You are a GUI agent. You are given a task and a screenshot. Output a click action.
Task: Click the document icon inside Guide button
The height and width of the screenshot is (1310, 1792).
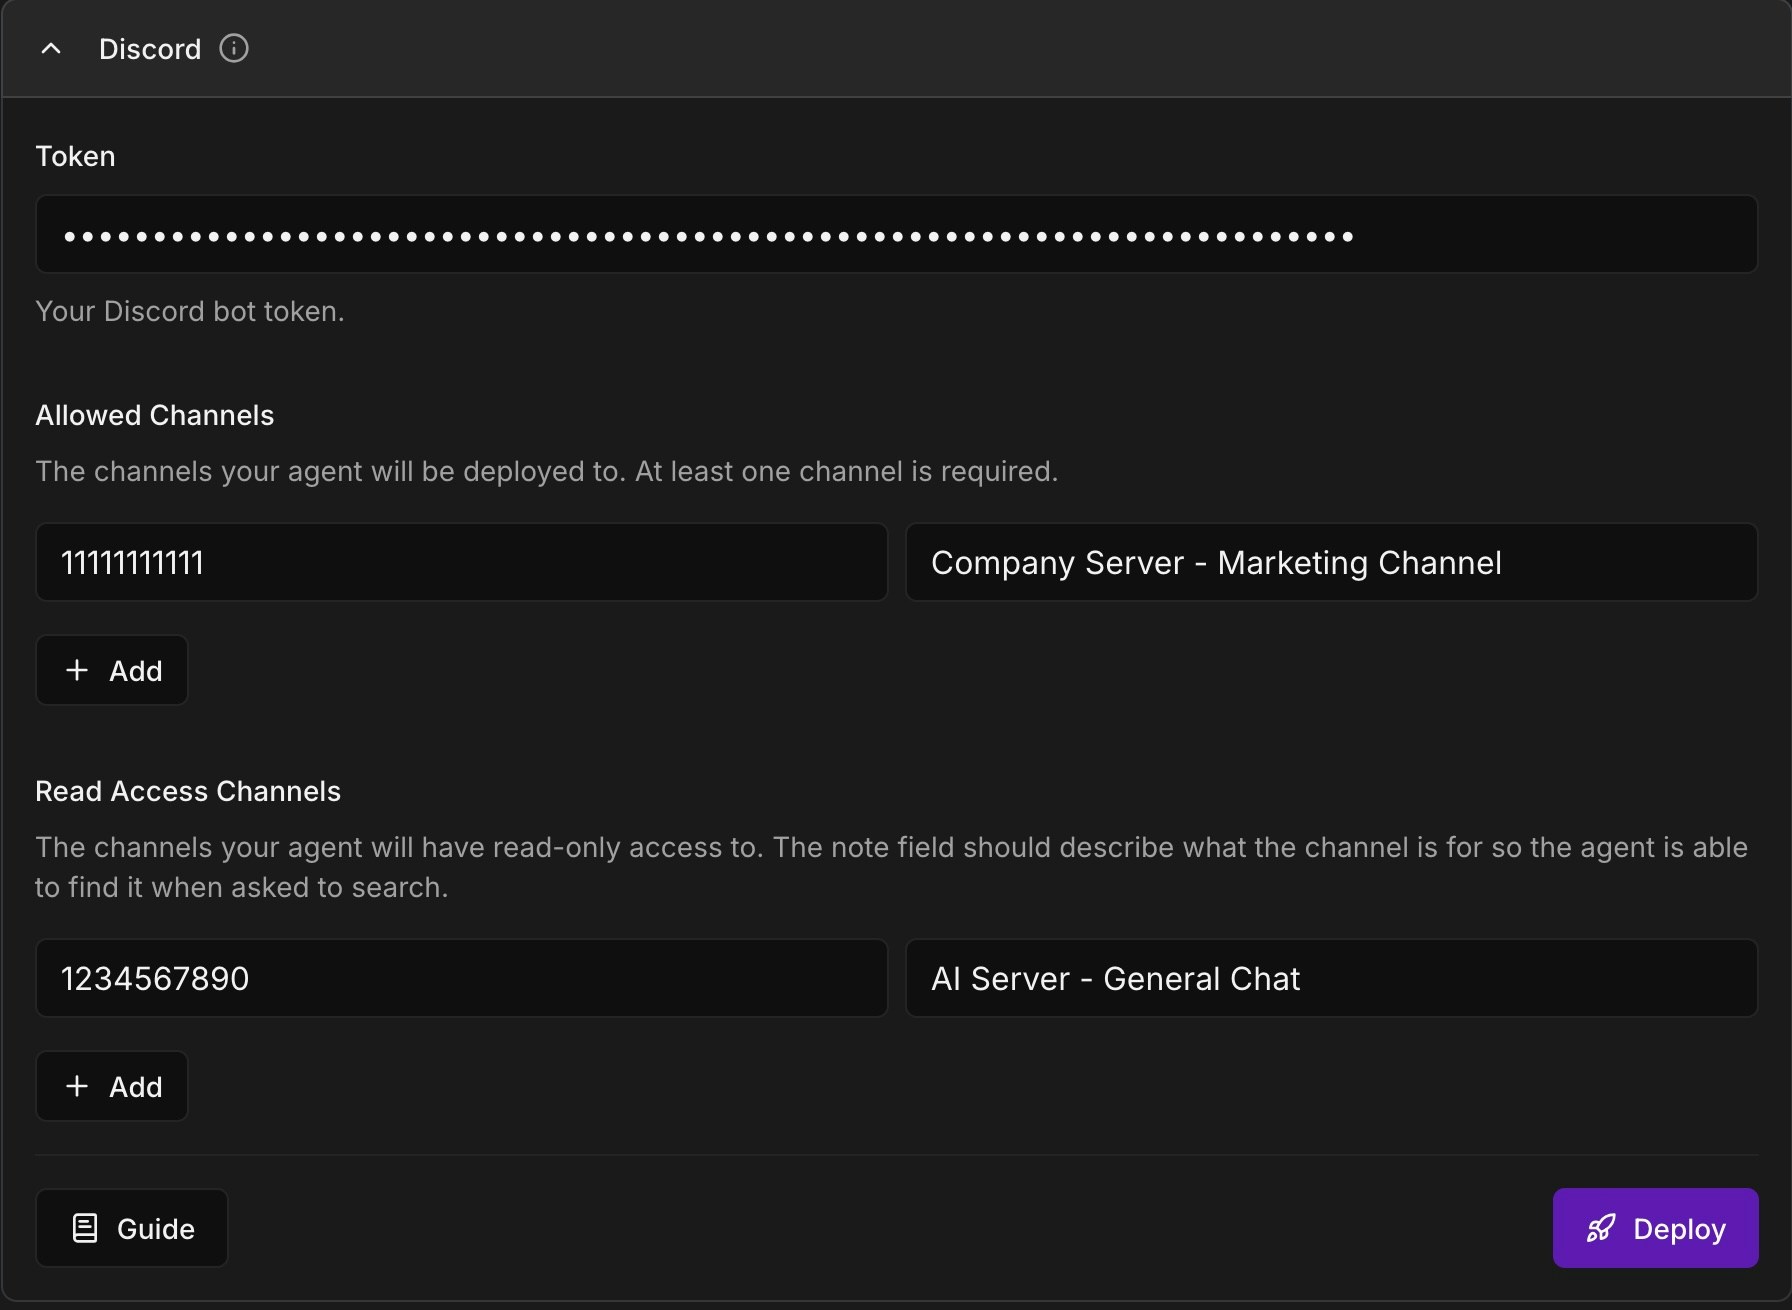tap(86, 1228)
